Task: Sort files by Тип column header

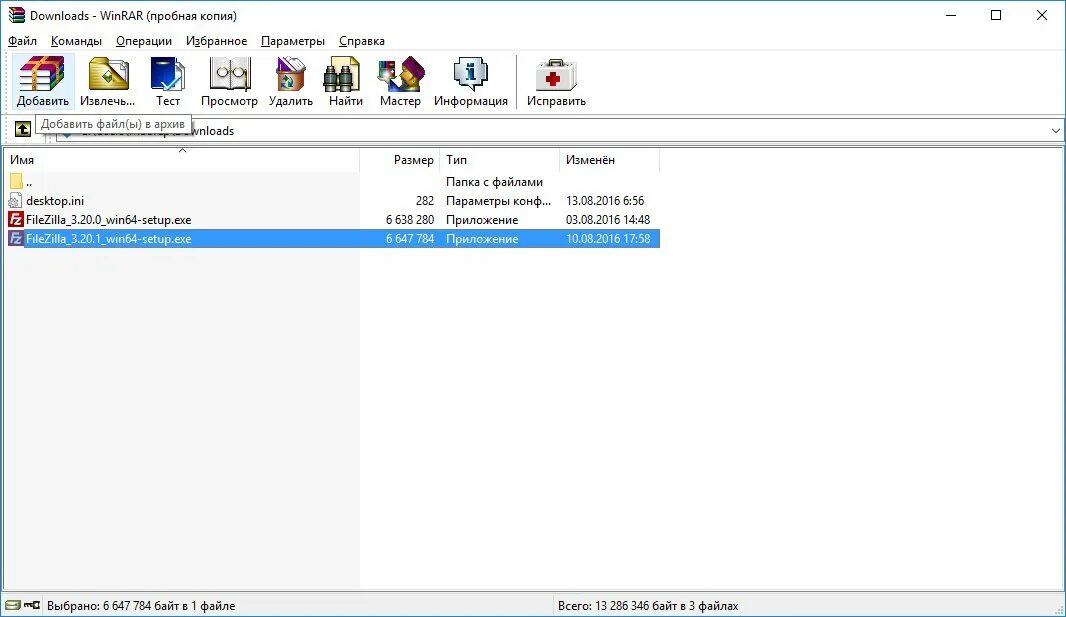Action: (x=500, y=160)
